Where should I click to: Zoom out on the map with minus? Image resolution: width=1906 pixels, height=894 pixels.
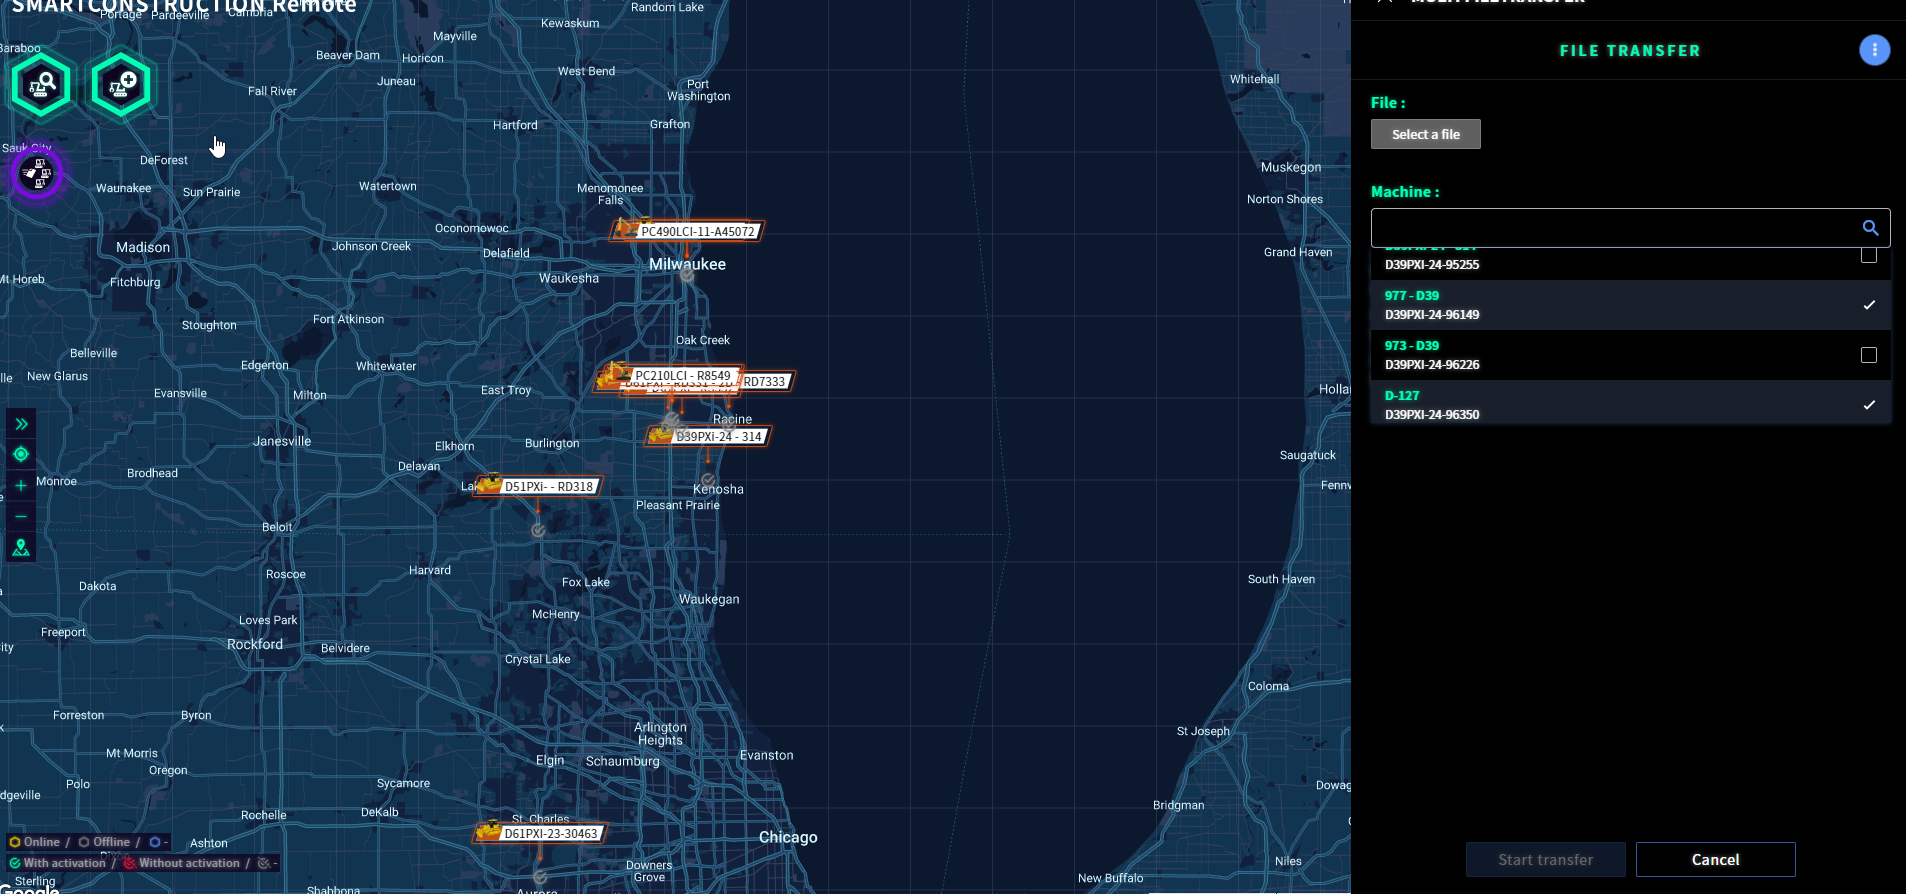(21, 517)
